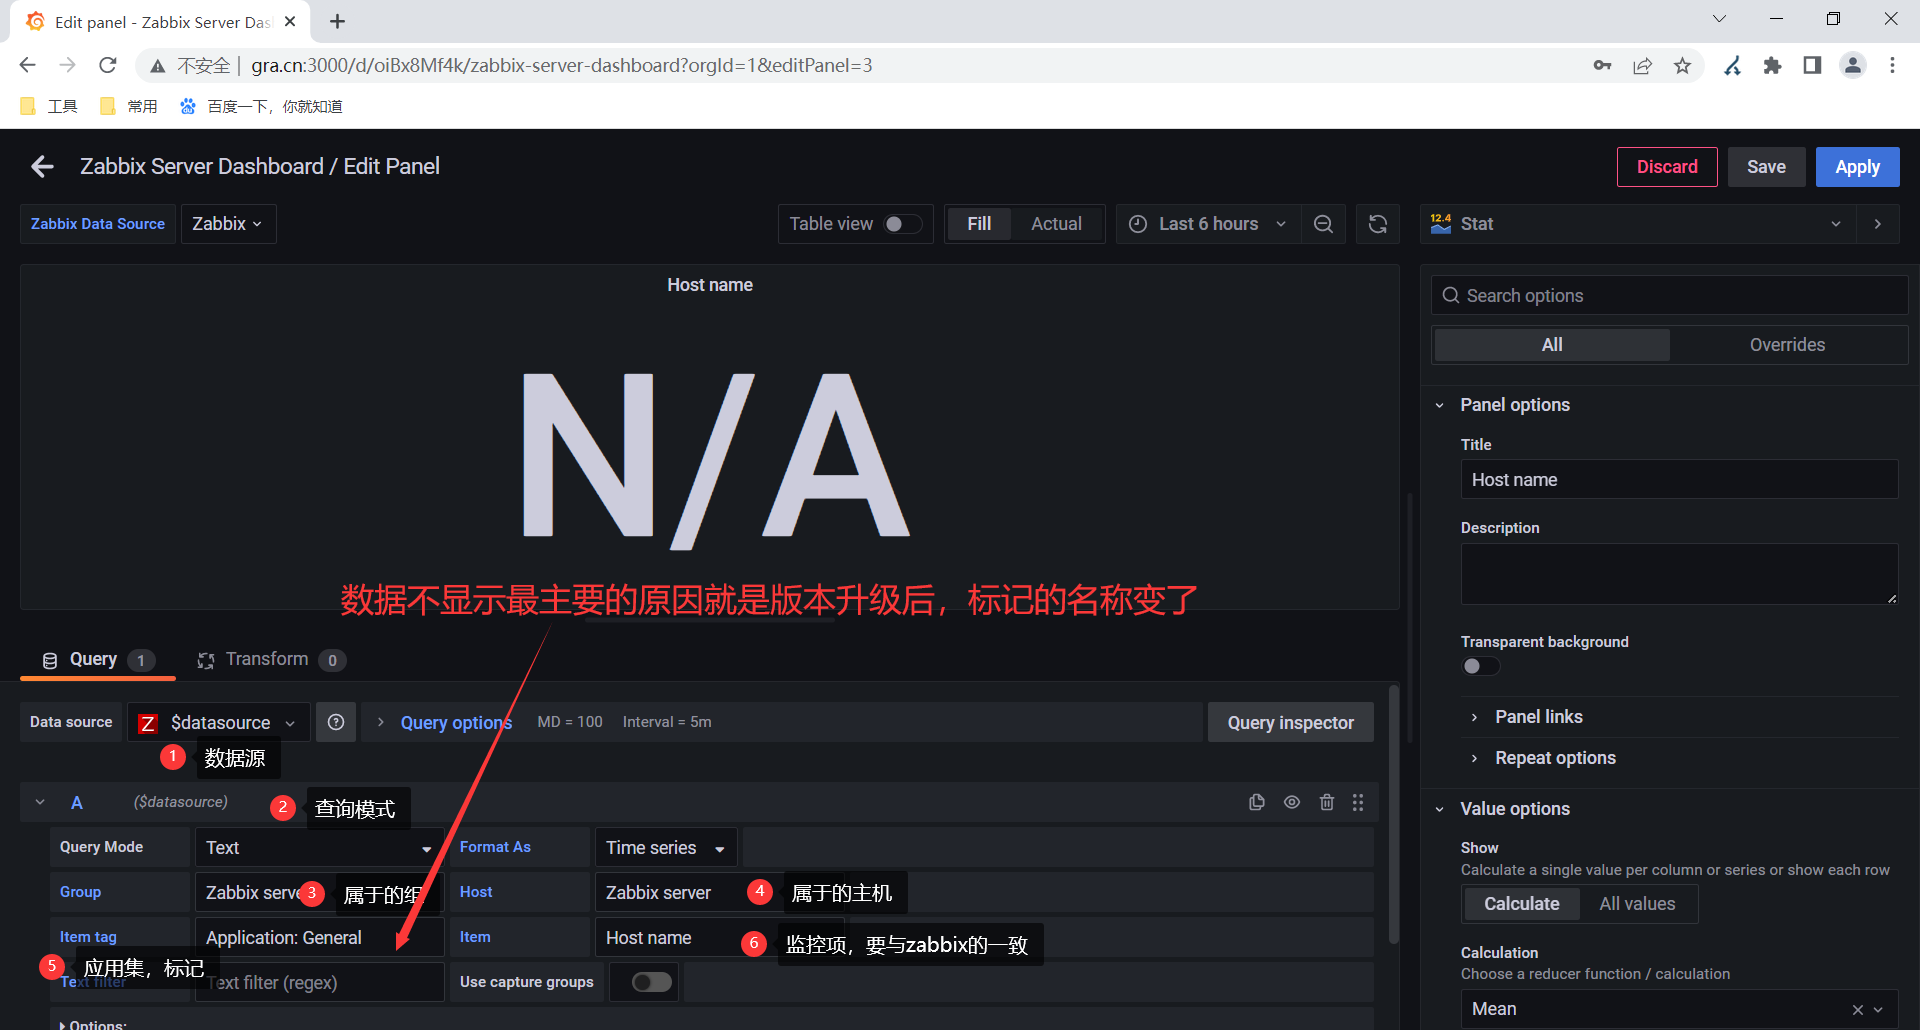Toggle the Transparent background switch
The height and width of the screenshot is (1030, 1920).
[1480, 666]
